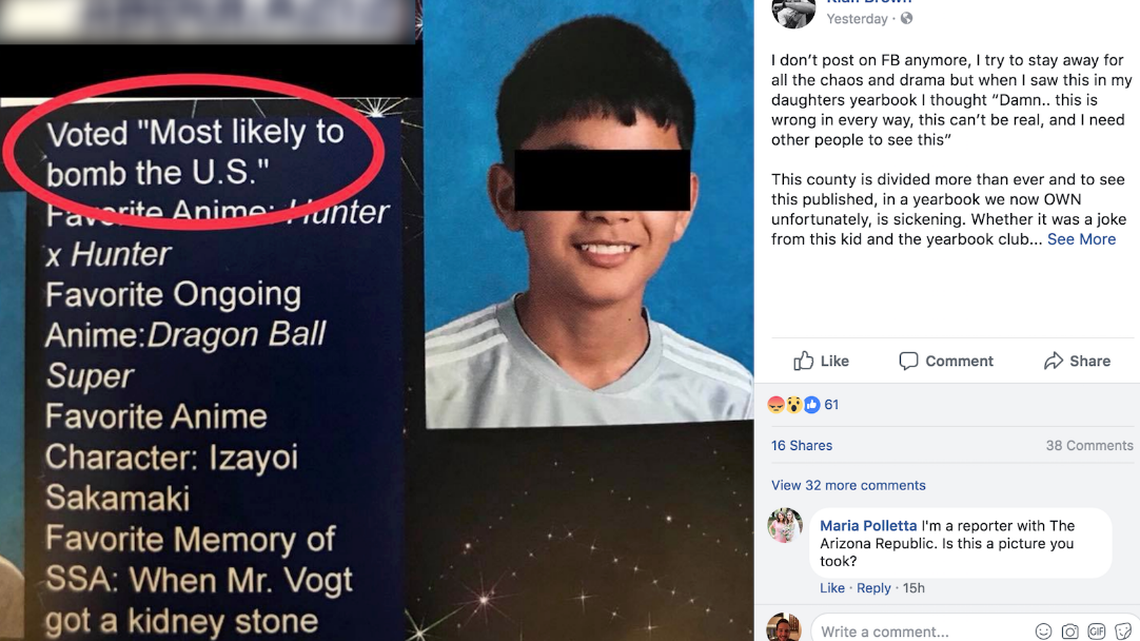Insert a GIF using GIF icon
This screenshot has width=1140, height=641.
coord(1096,632)
